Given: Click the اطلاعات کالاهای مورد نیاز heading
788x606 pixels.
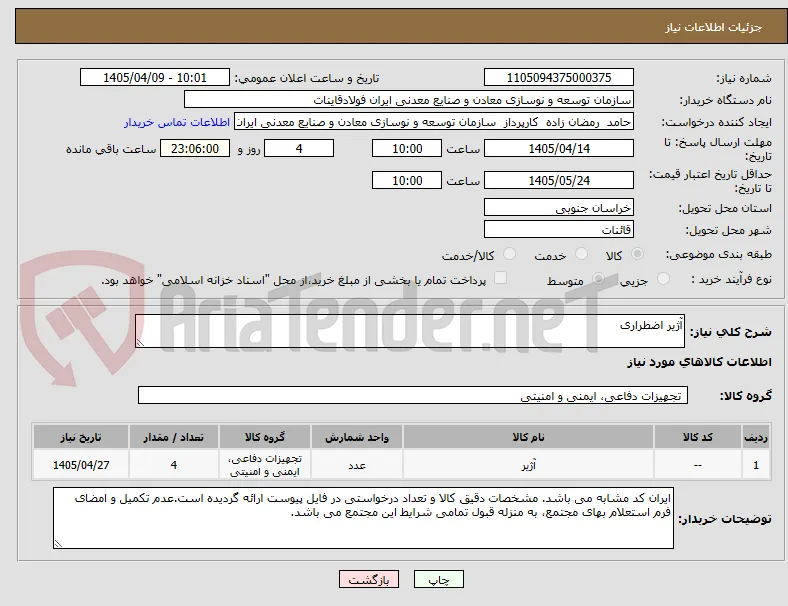Looking at the screenshot, I should [x=699, y=362].
